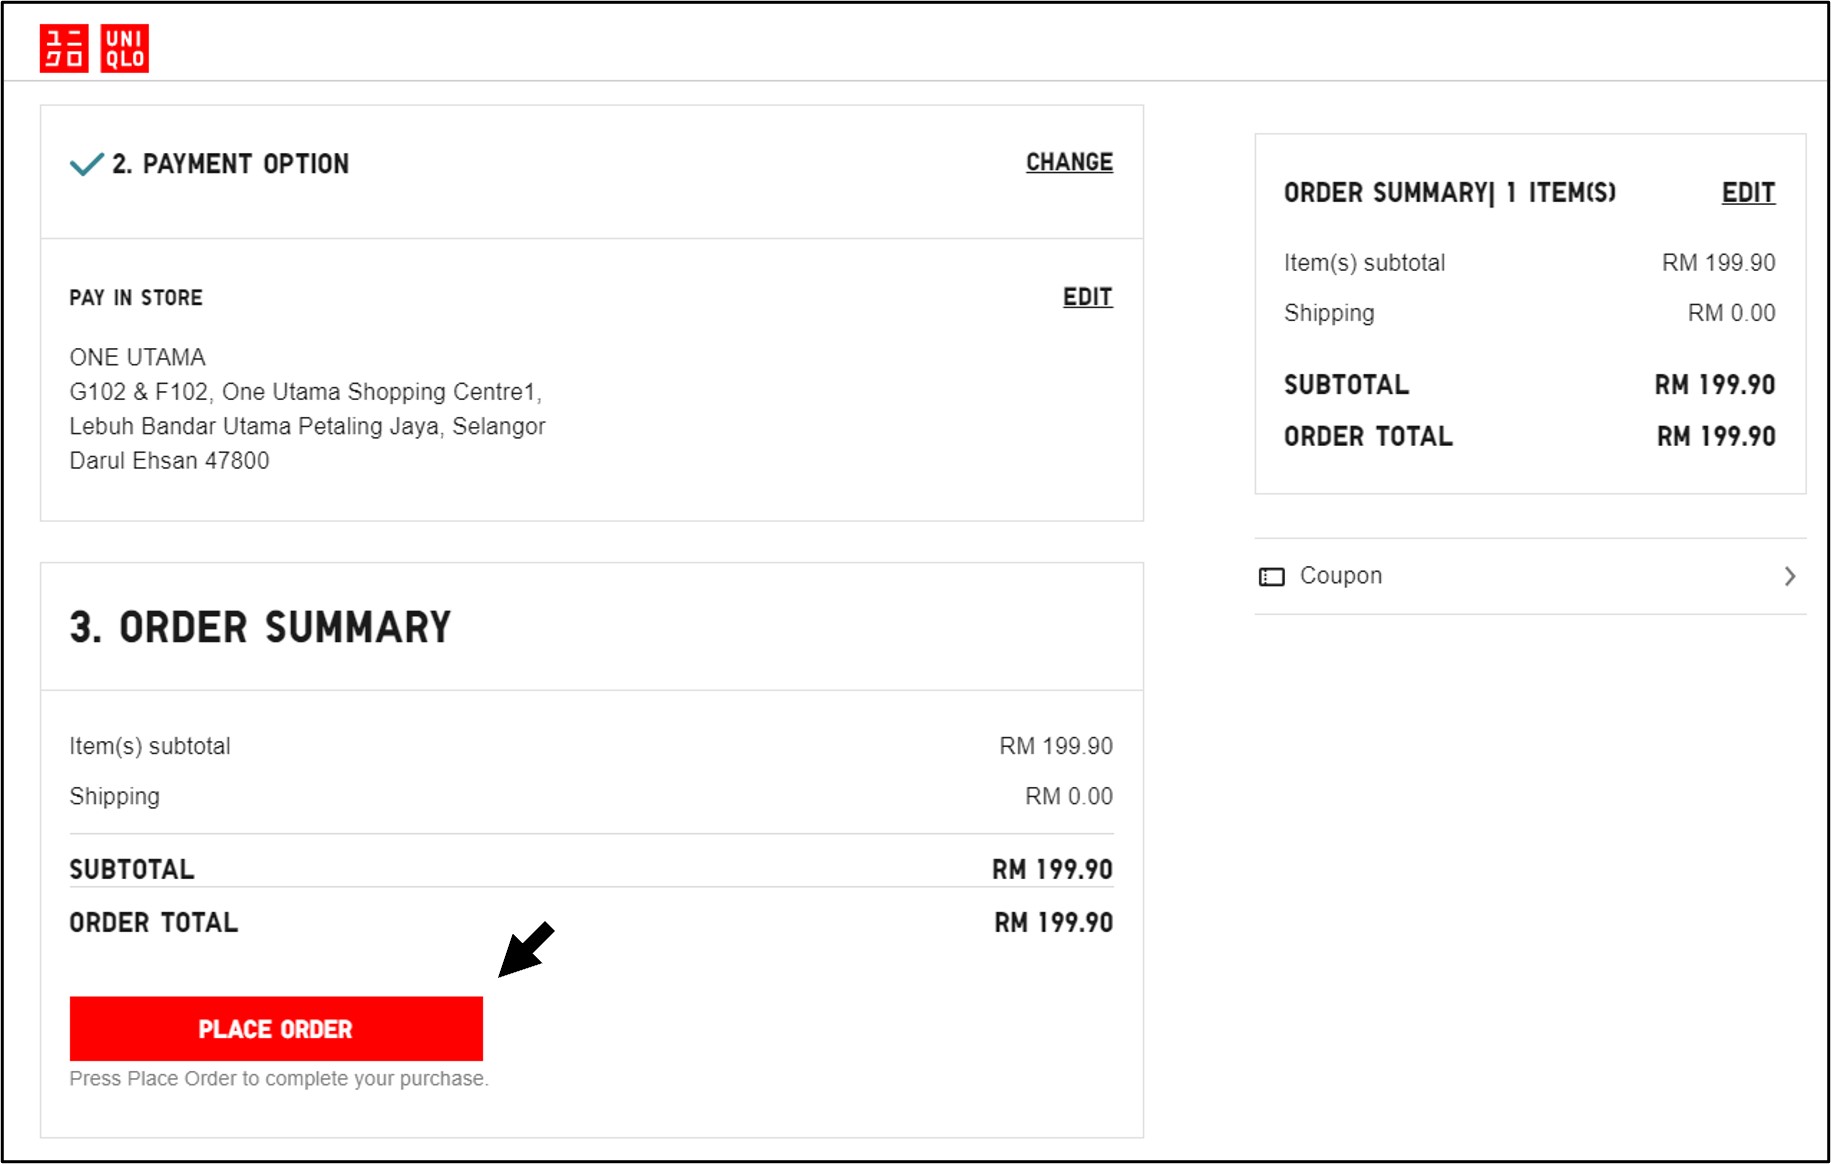The height and width of the screenshot is (1164, 1831).
Task: Click the black arrow pointing at Place Order
Action: (527, 949)
